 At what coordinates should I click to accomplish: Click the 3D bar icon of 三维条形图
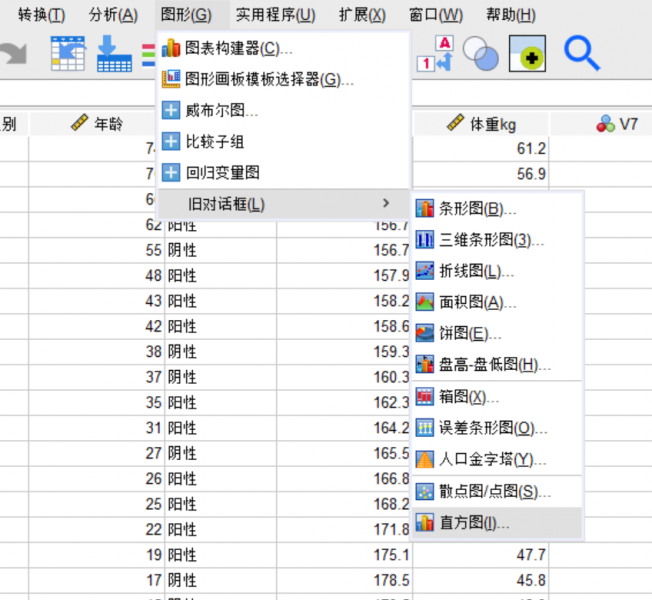pos(425,240)
